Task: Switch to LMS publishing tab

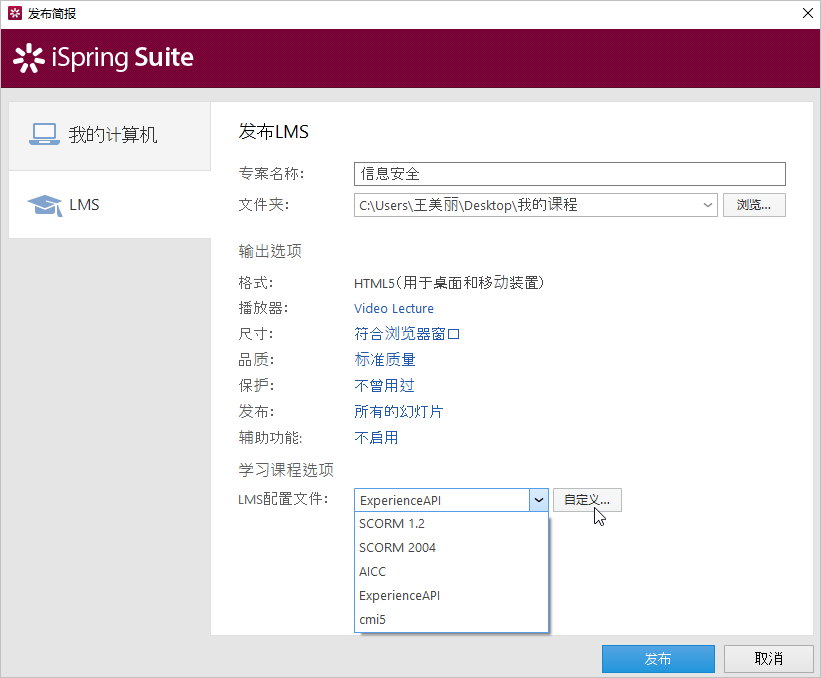Action: point(109,205)
